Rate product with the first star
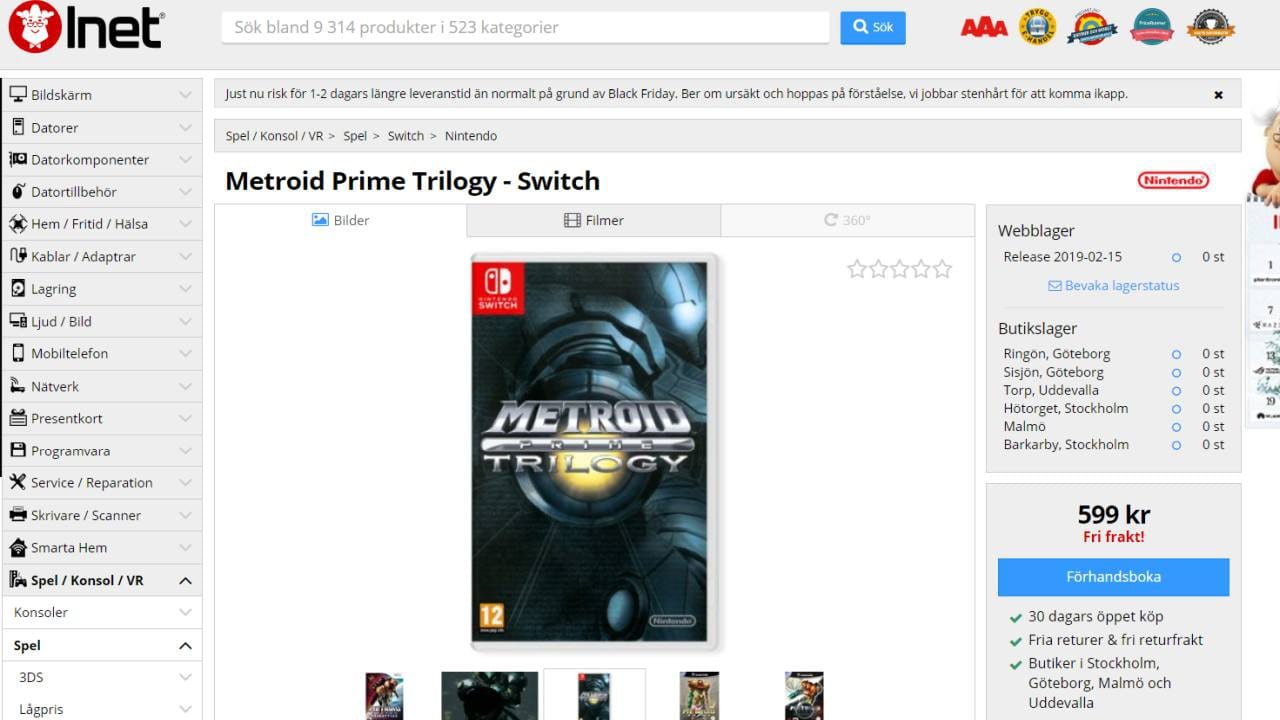 tap(857, 268)
